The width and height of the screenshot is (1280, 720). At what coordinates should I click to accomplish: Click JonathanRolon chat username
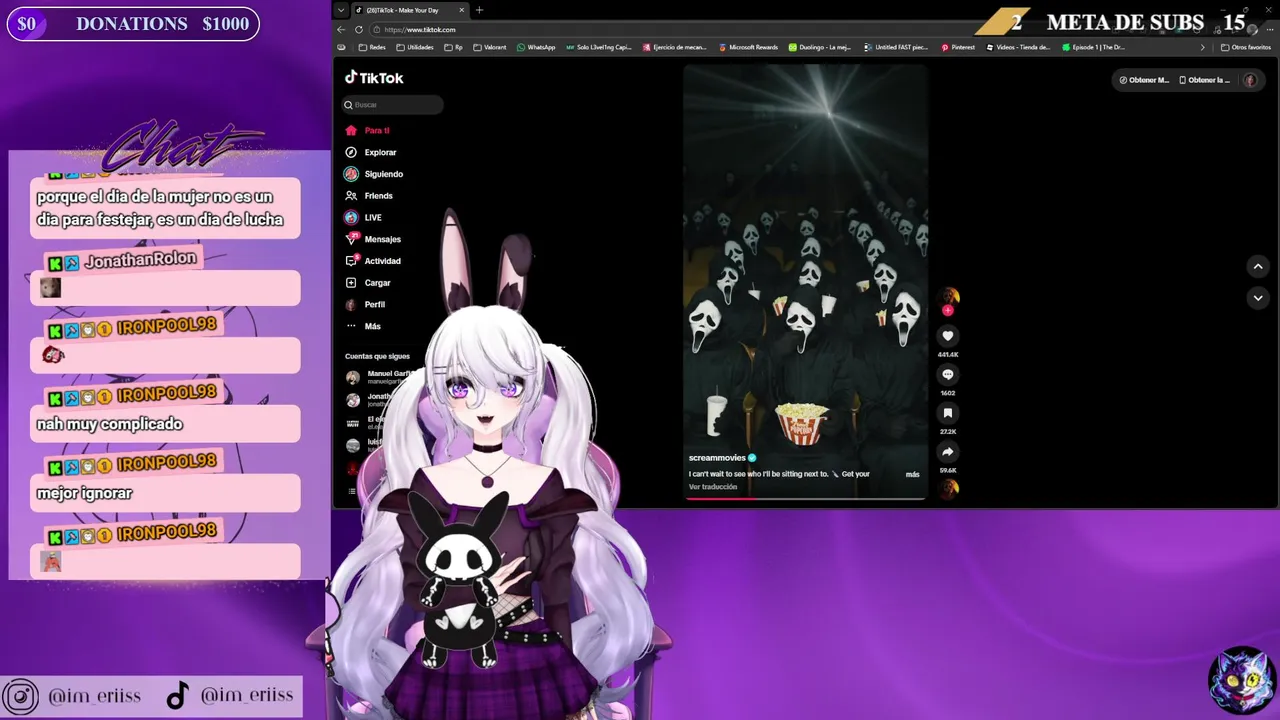(140, 260)
